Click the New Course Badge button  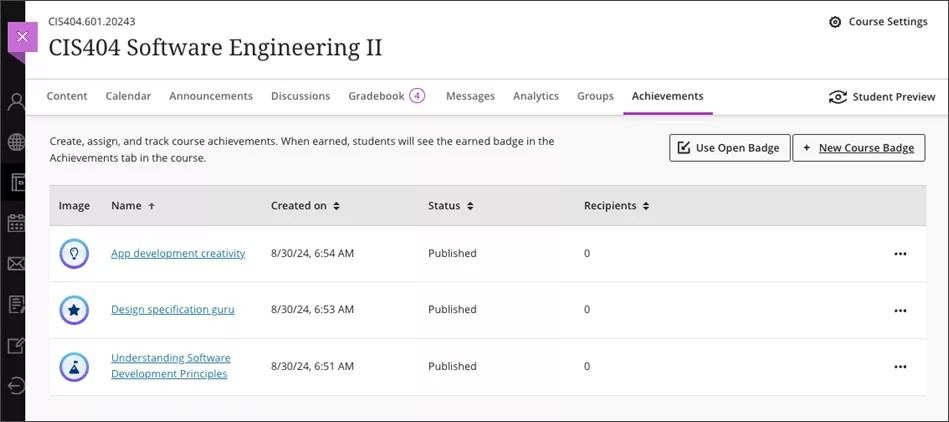point(858,148)
